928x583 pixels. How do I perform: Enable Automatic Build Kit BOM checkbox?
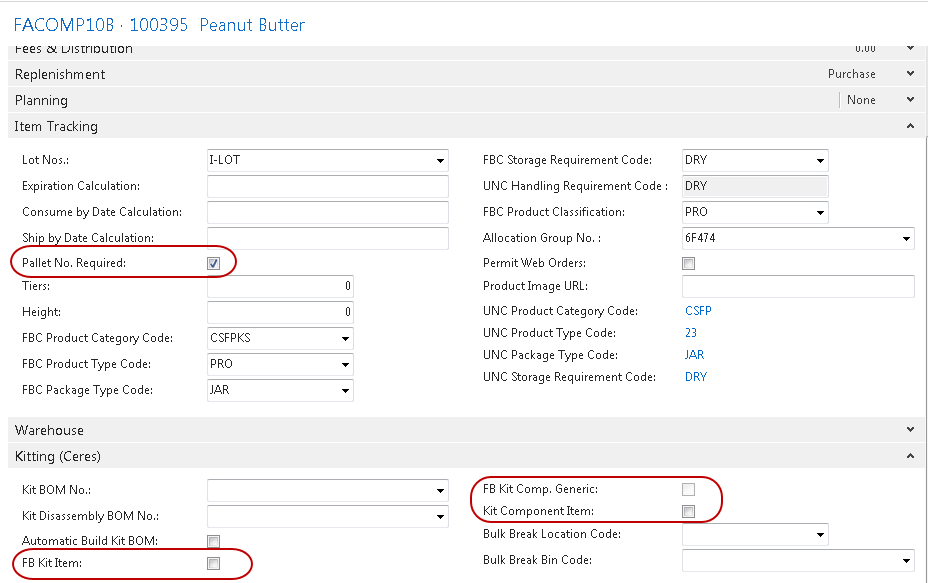click(x=213, y=541)
